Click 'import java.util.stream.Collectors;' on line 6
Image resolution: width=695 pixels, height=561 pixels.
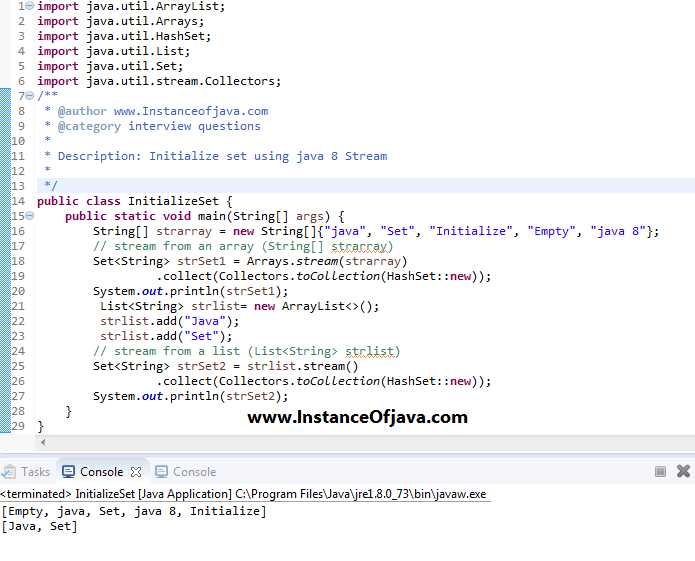159,82
